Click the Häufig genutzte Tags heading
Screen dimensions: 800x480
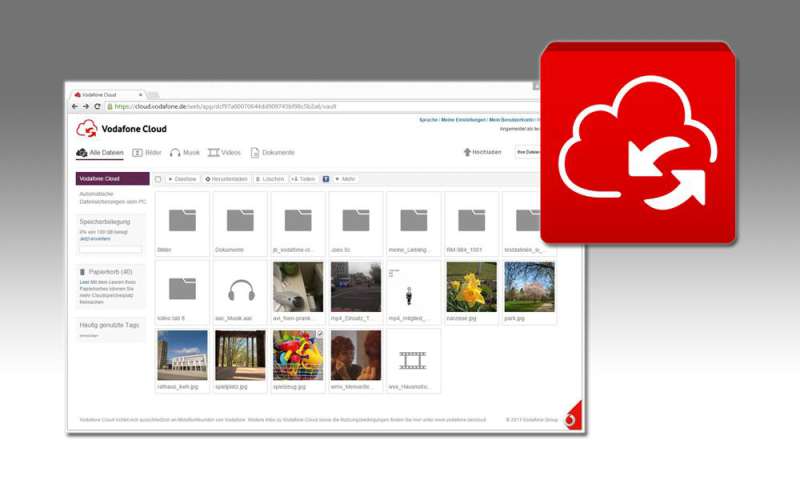[x=109, y=325]
